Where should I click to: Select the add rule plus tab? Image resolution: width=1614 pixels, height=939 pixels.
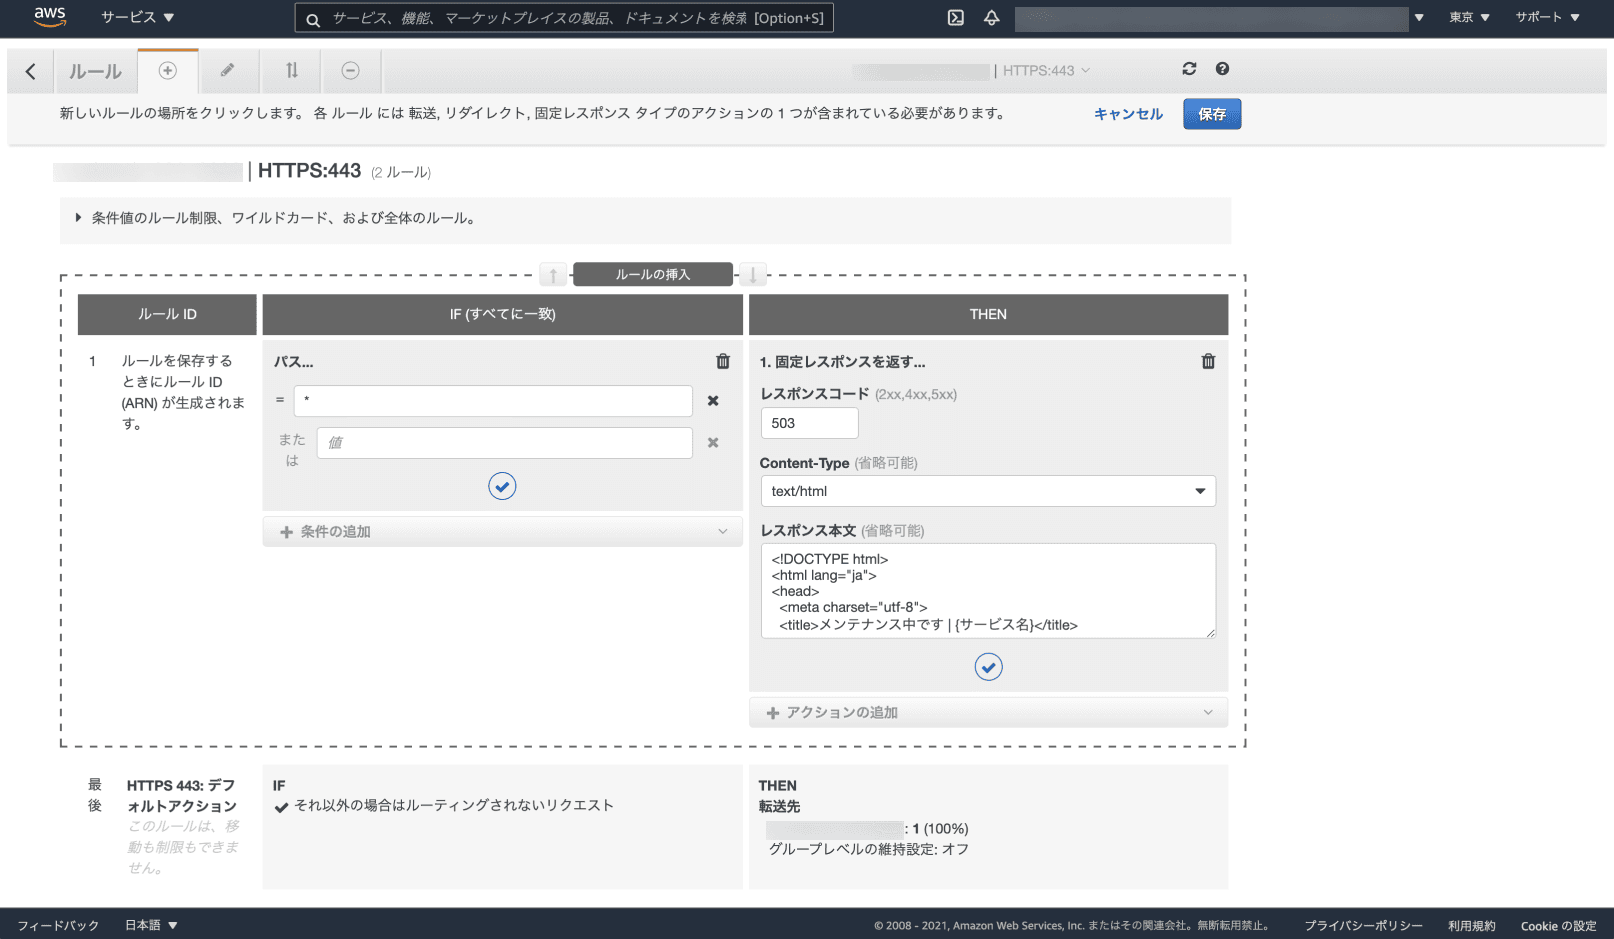point(168,70)
